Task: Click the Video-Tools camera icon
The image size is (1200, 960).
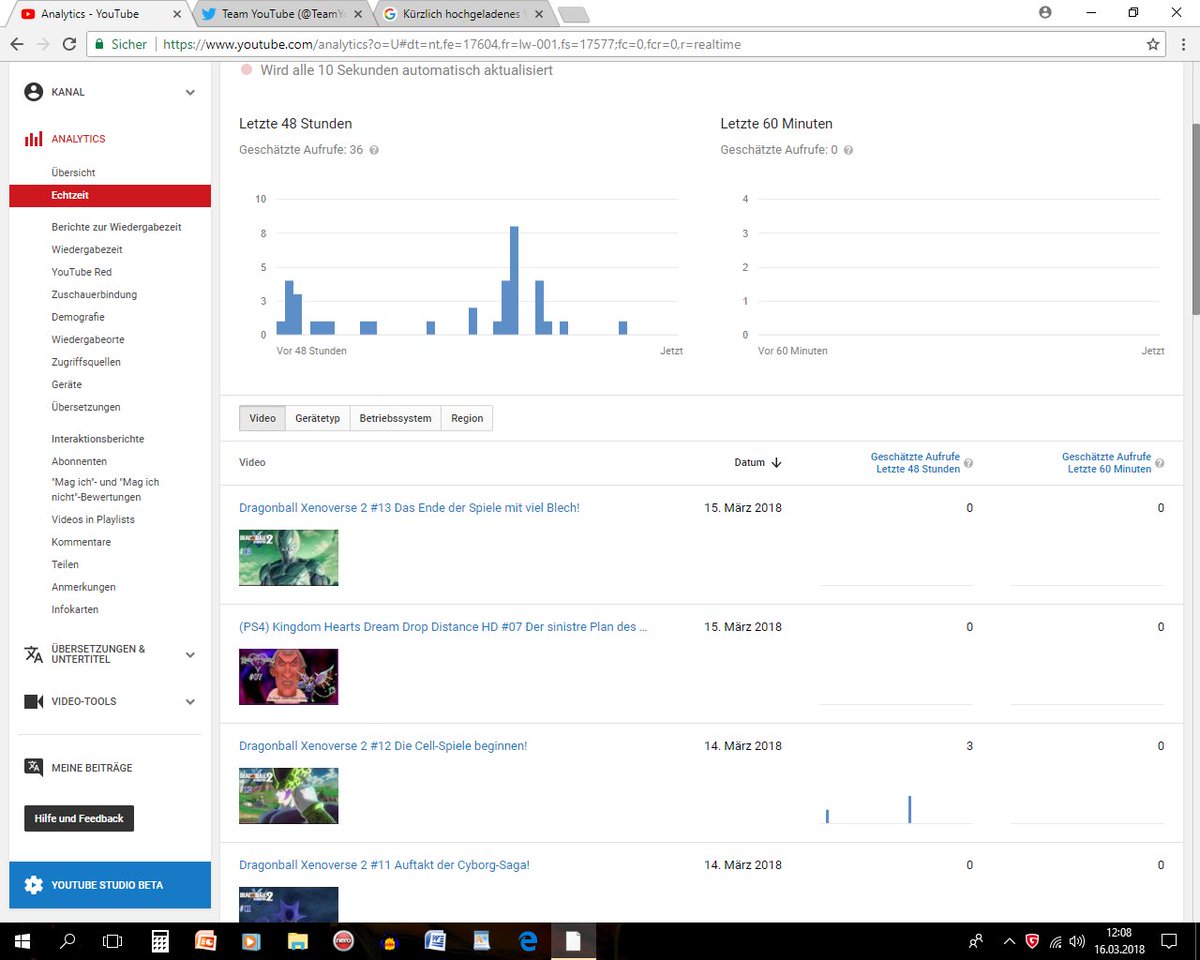Action: [34, 702]
